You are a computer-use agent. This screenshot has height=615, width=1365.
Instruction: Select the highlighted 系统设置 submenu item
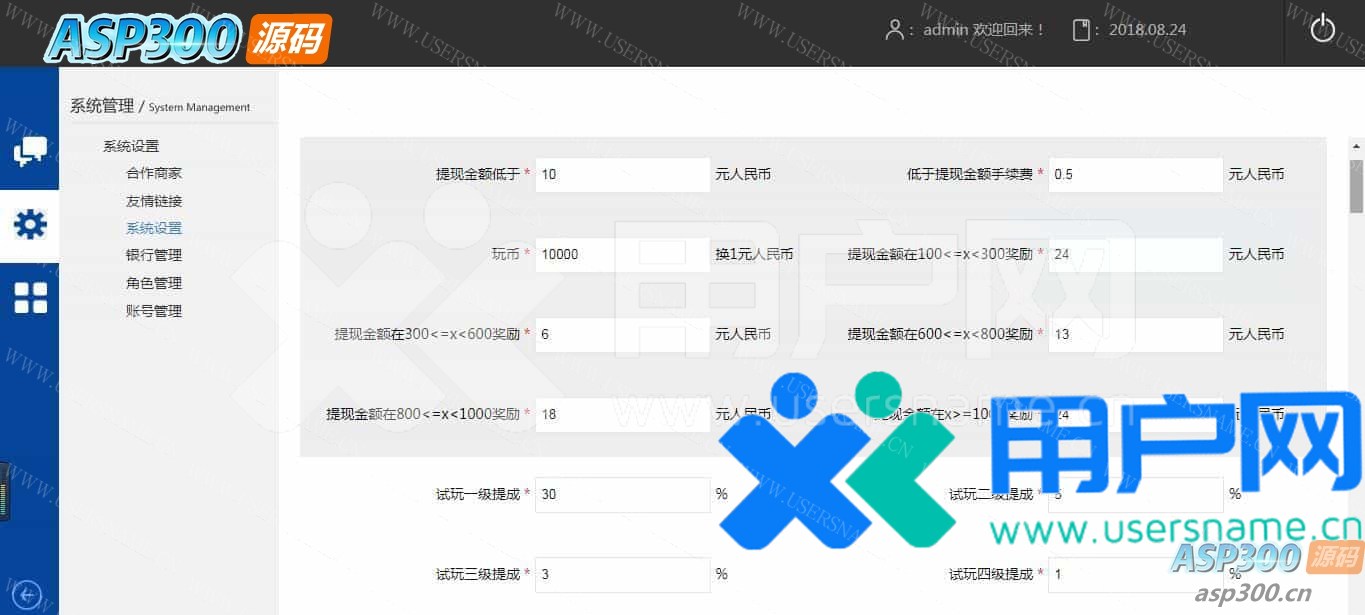(154, 228)
